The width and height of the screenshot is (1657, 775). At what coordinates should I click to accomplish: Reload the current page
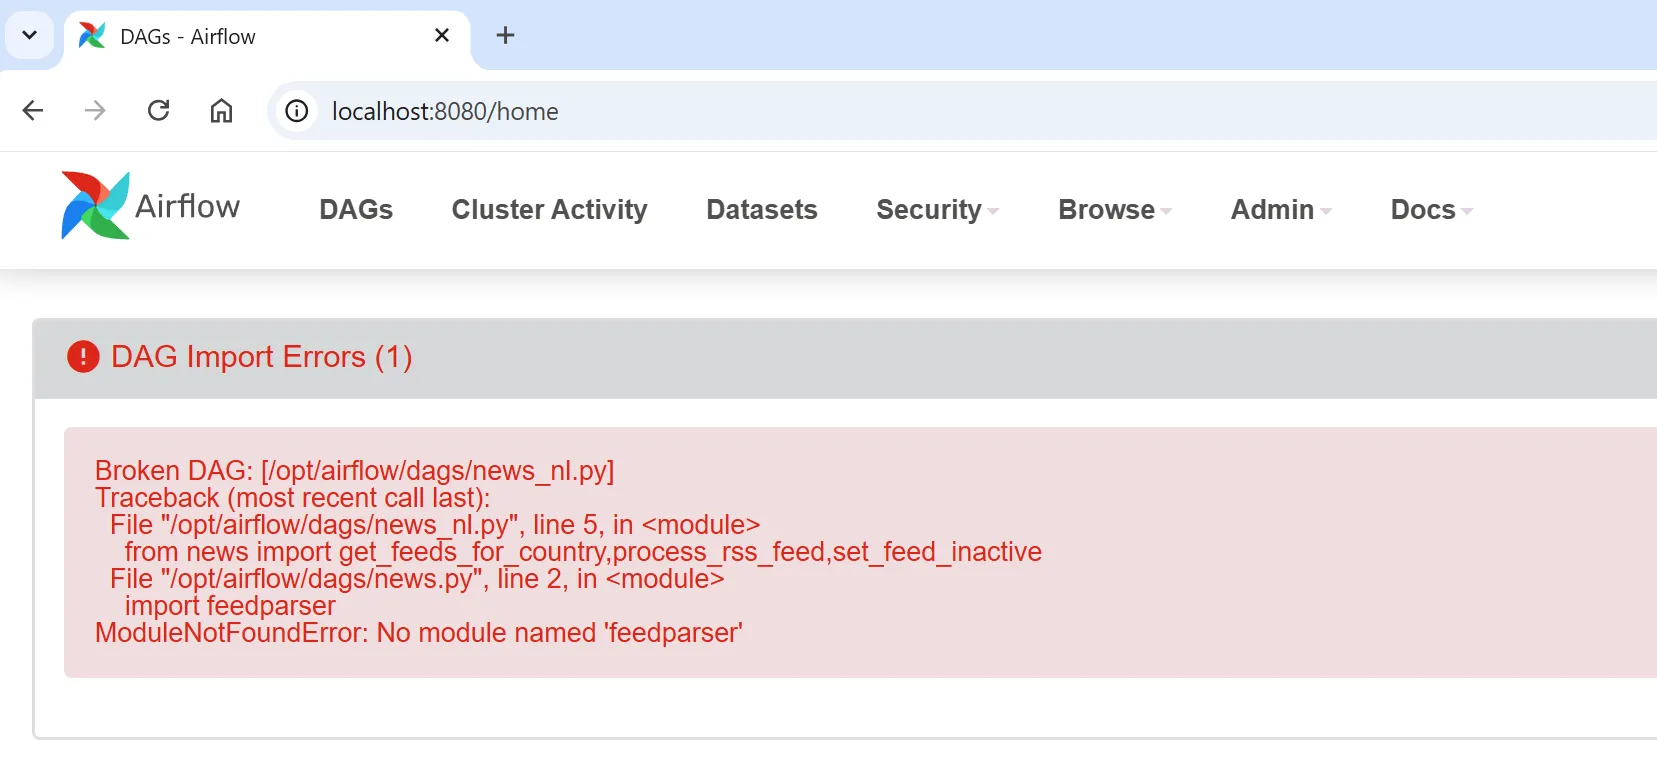tap(158, 110)
